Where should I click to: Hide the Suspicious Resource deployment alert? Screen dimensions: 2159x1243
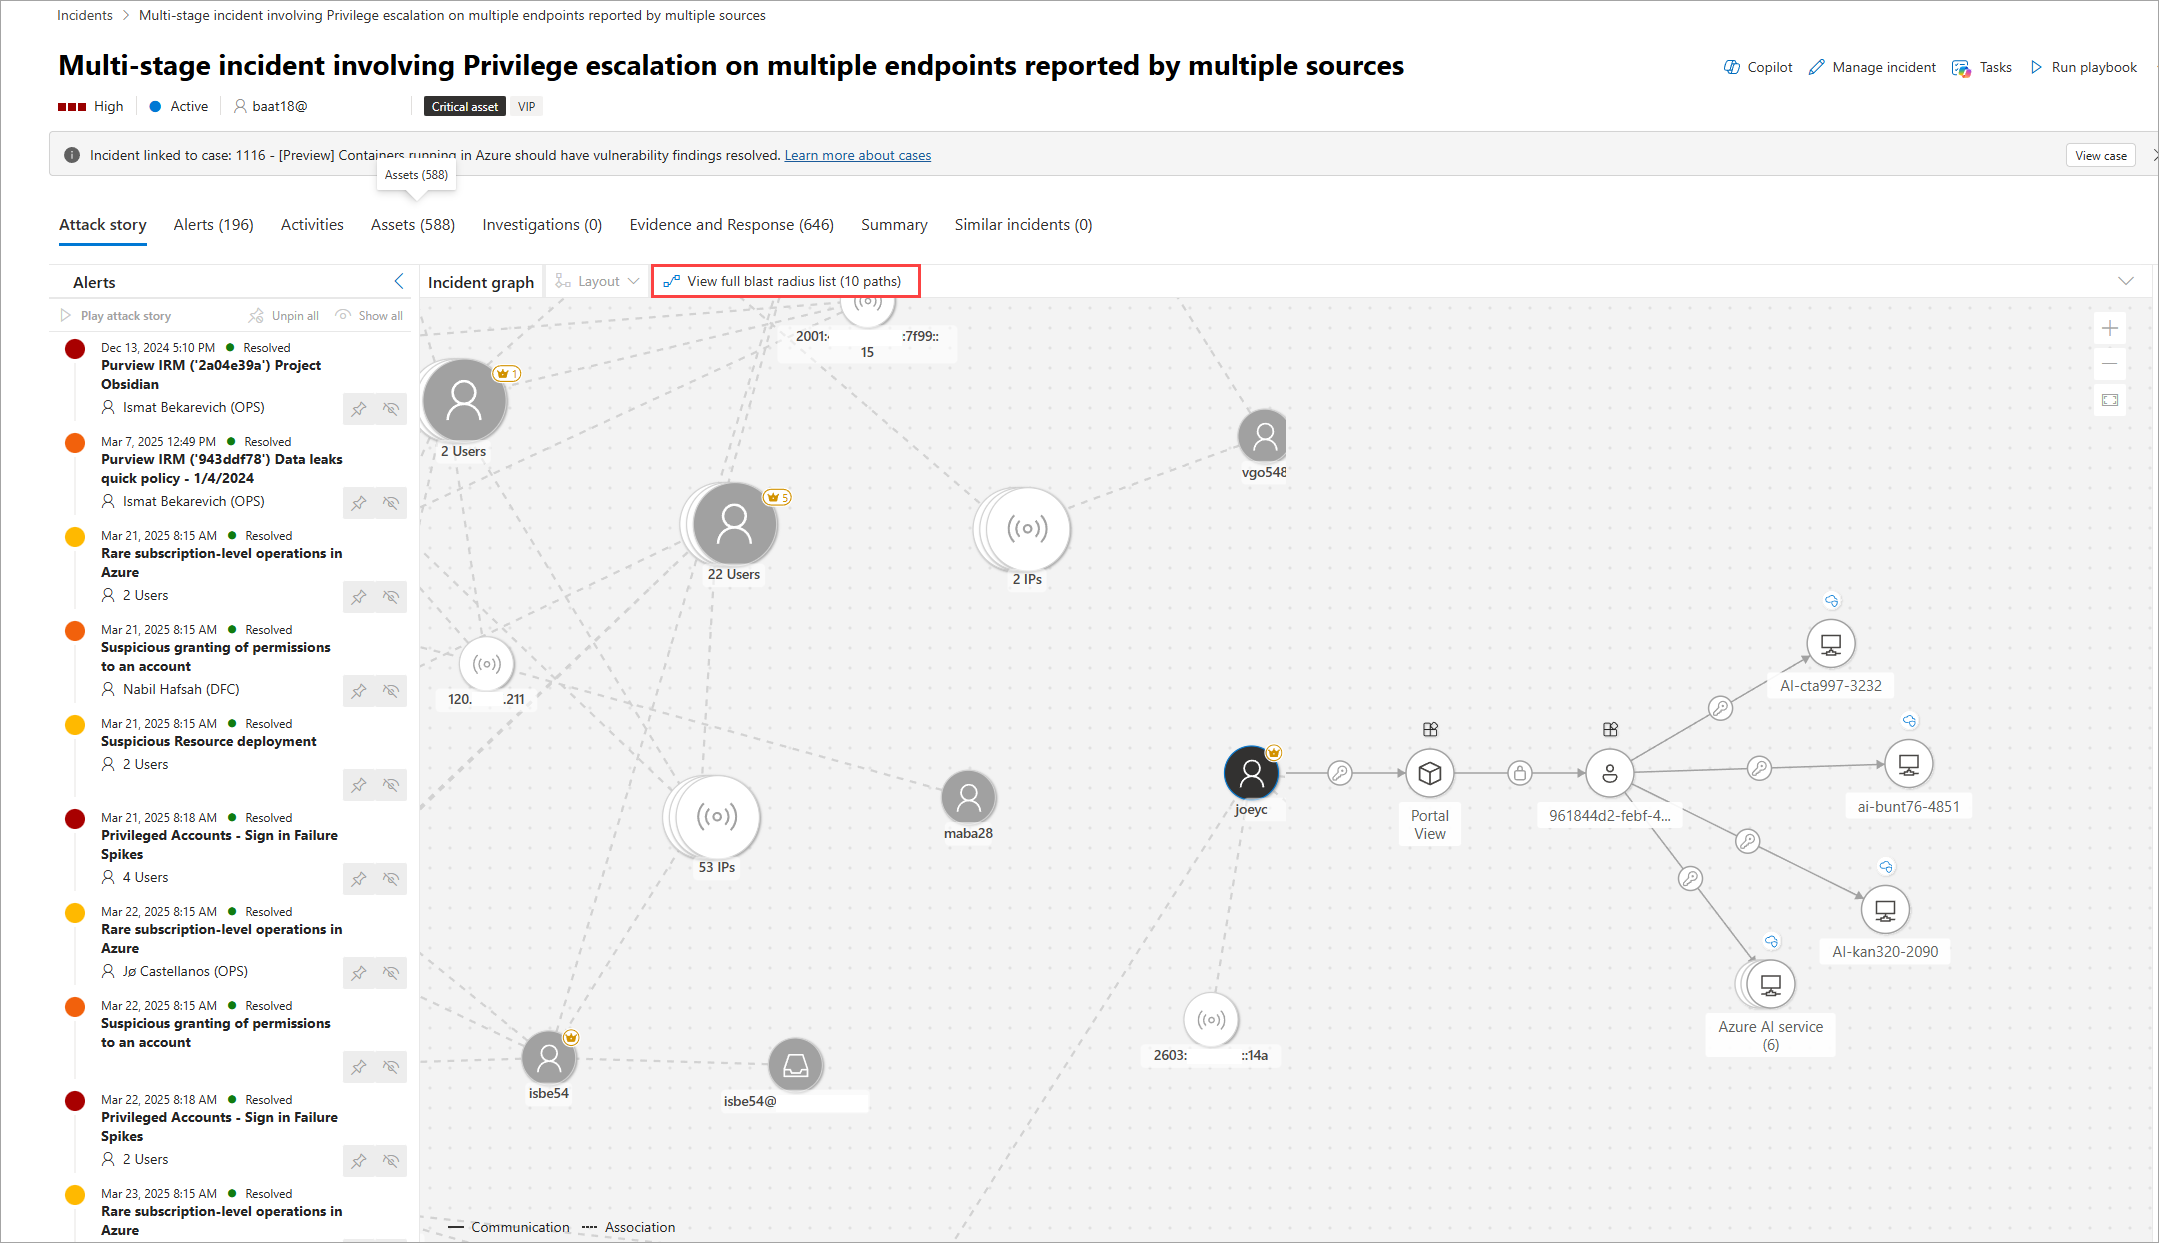(391, 785)
